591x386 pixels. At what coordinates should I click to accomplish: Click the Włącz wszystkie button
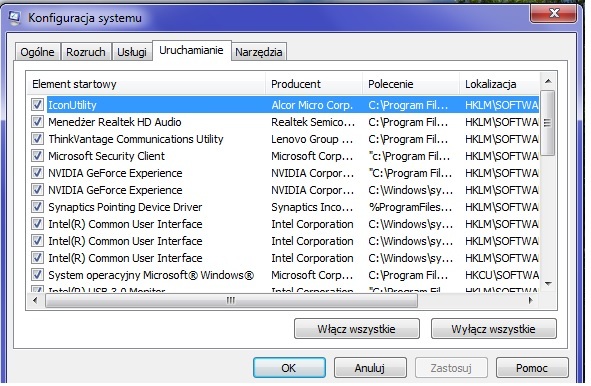click(x=357, y=329)
